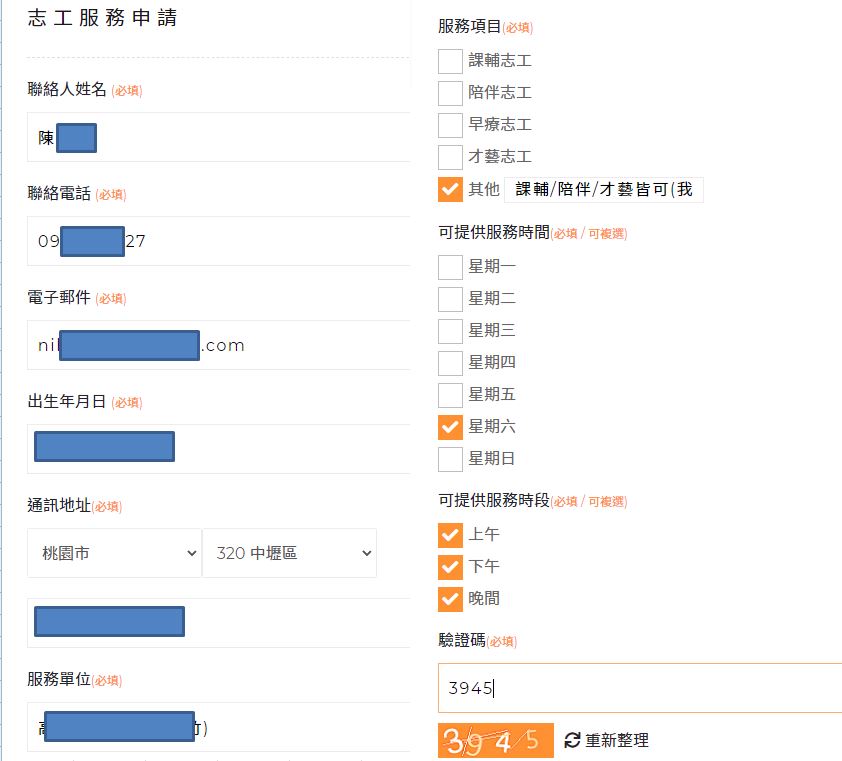
Task: Check the 早療志工 service option
Action: click(x=449, y=125)
